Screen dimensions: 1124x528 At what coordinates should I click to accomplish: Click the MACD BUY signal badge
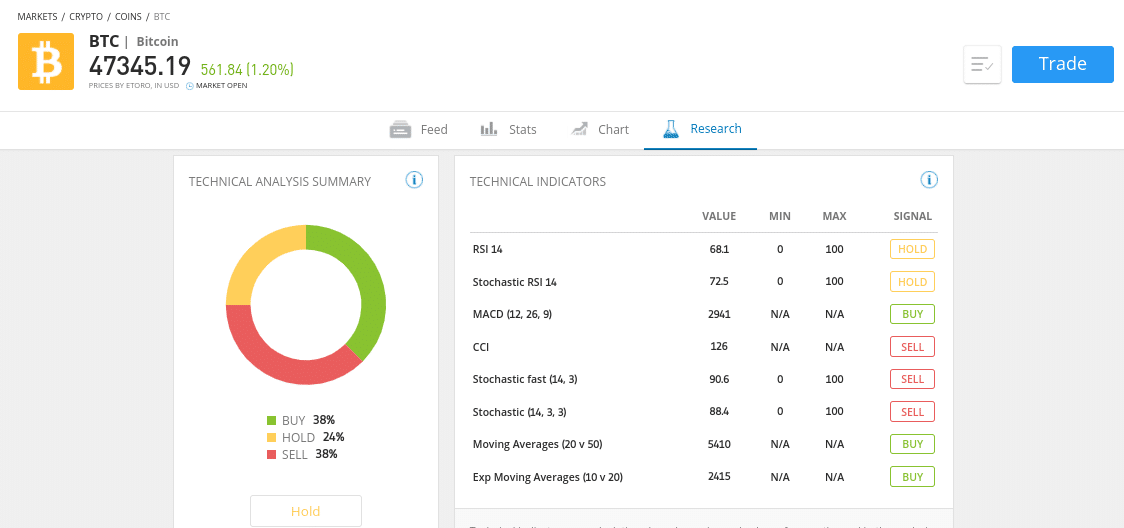(913, 314)
